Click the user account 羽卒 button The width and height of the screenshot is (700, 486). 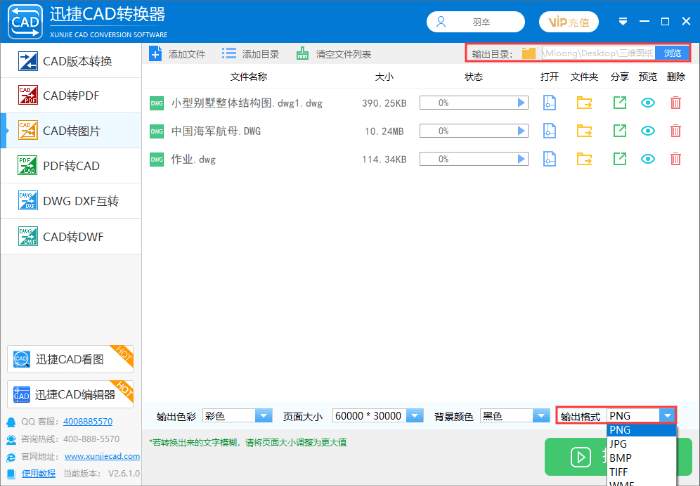(475, 22)
